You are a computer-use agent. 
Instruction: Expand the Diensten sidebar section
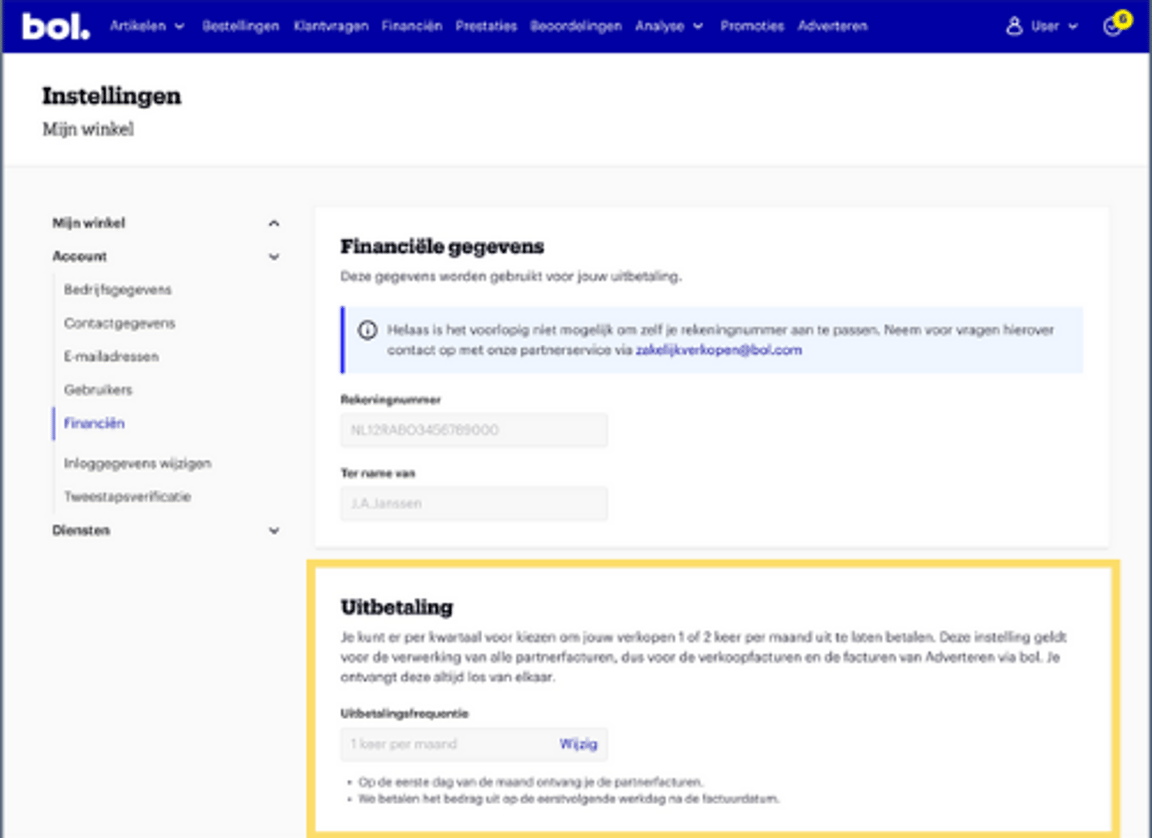[x=274, y=531]
